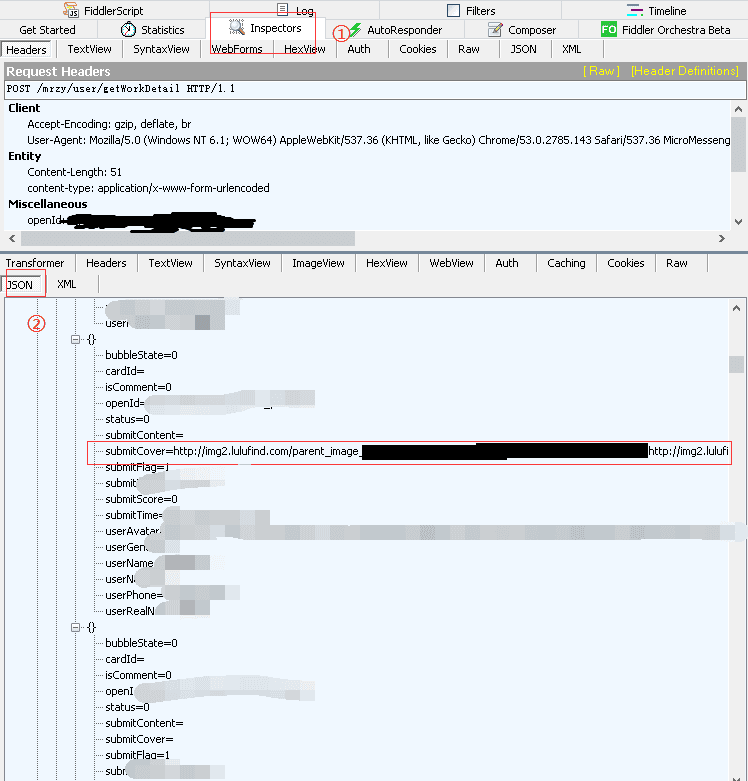Image resolution: width=748 pixels, height=781 pixels.
Task: Click the request headers horizontal scrollbar
Action: [187, 238]
